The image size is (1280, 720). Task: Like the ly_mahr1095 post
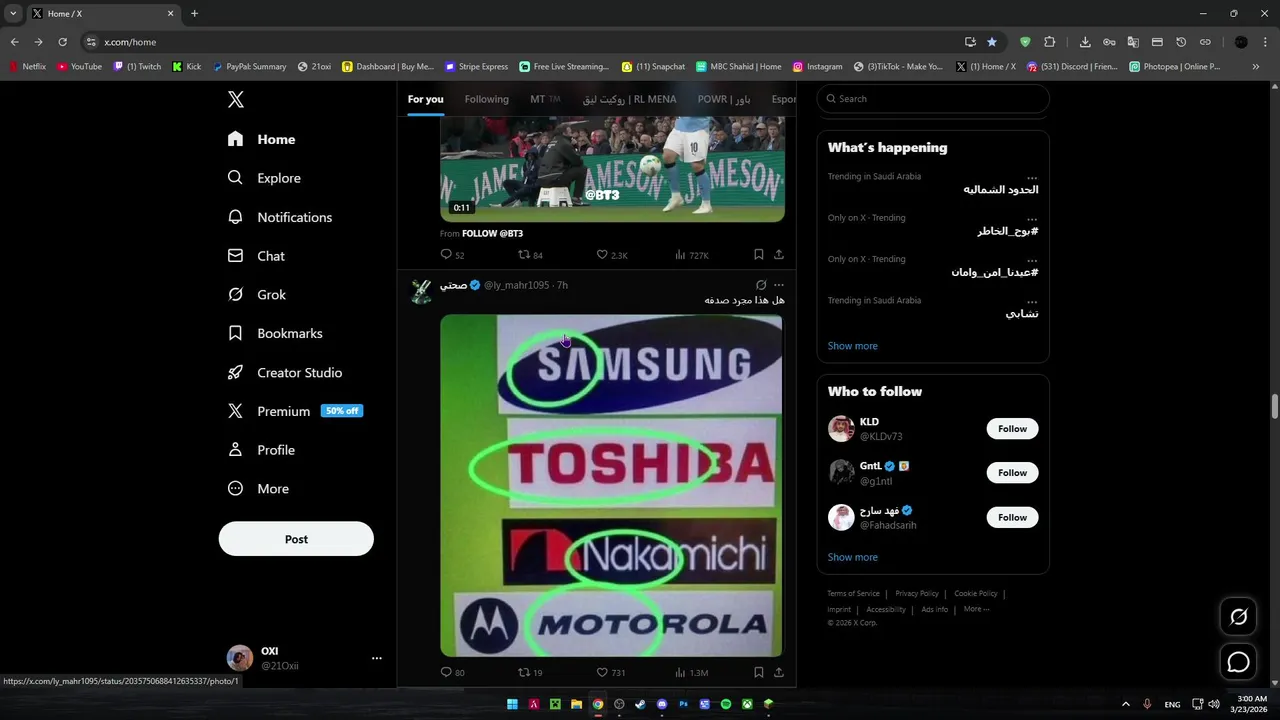(611, 673)
